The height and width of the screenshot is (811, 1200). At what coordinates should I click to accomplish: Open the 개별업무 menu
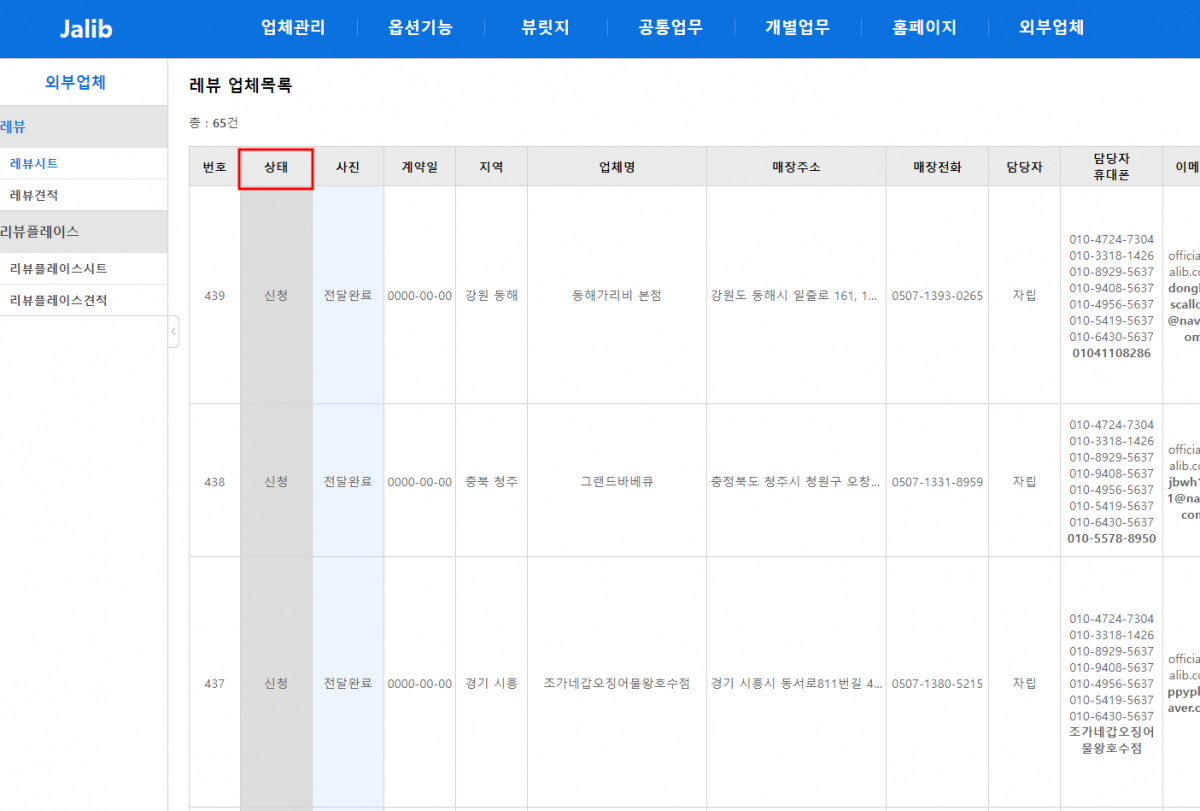(797, 28)
